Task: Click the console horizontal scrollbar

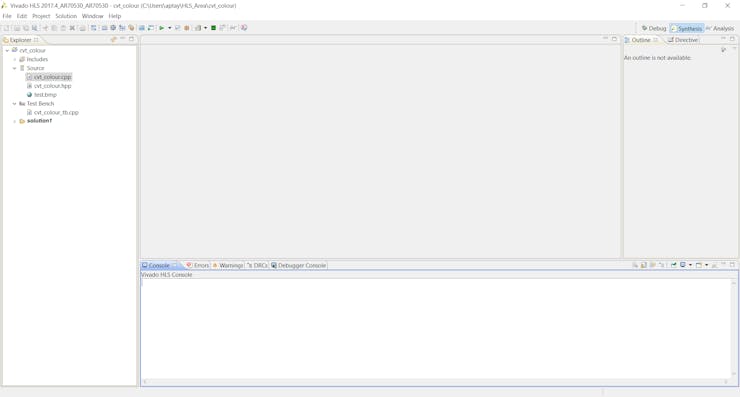Action: (x=435, y=381)
